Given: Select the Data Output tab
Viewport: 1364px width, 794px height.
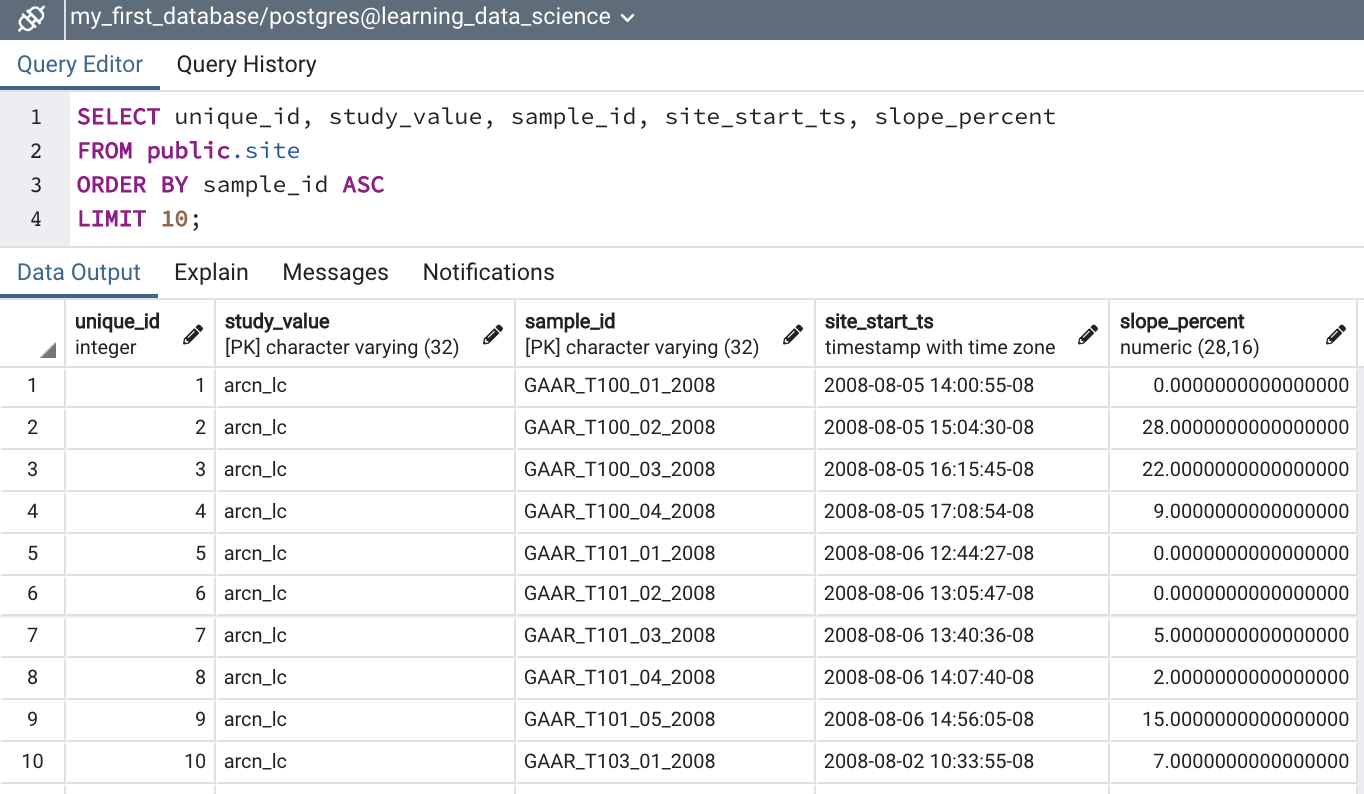Looking at the screenshot, I should click(x=79, y=272).
